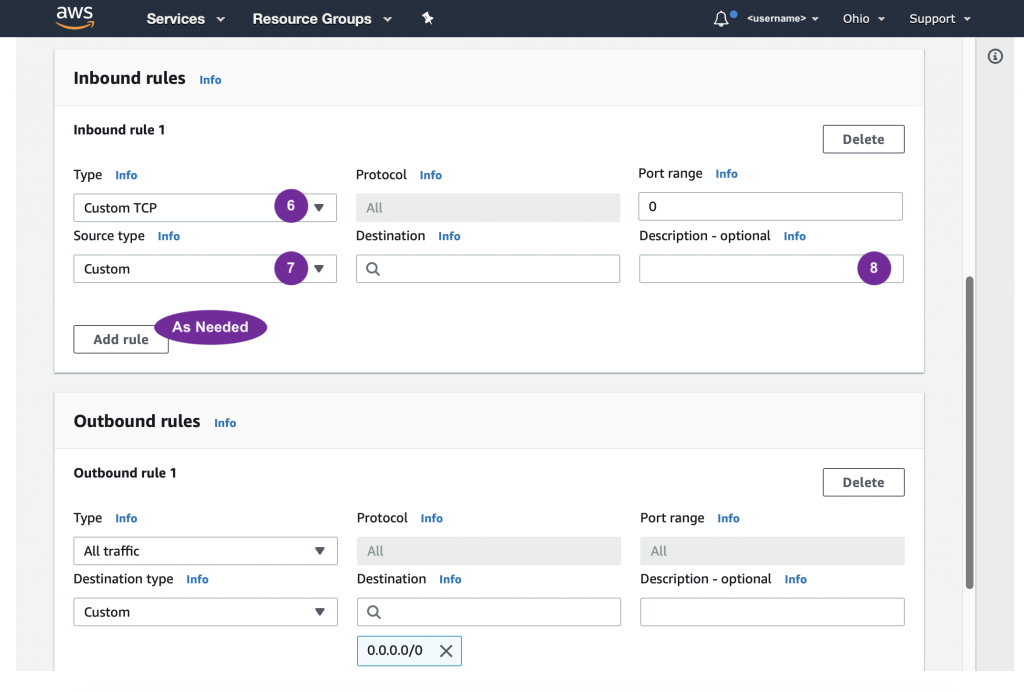Click the AWS logo home icon
This screenshot has height=692, width=1024.
(75, 17)
